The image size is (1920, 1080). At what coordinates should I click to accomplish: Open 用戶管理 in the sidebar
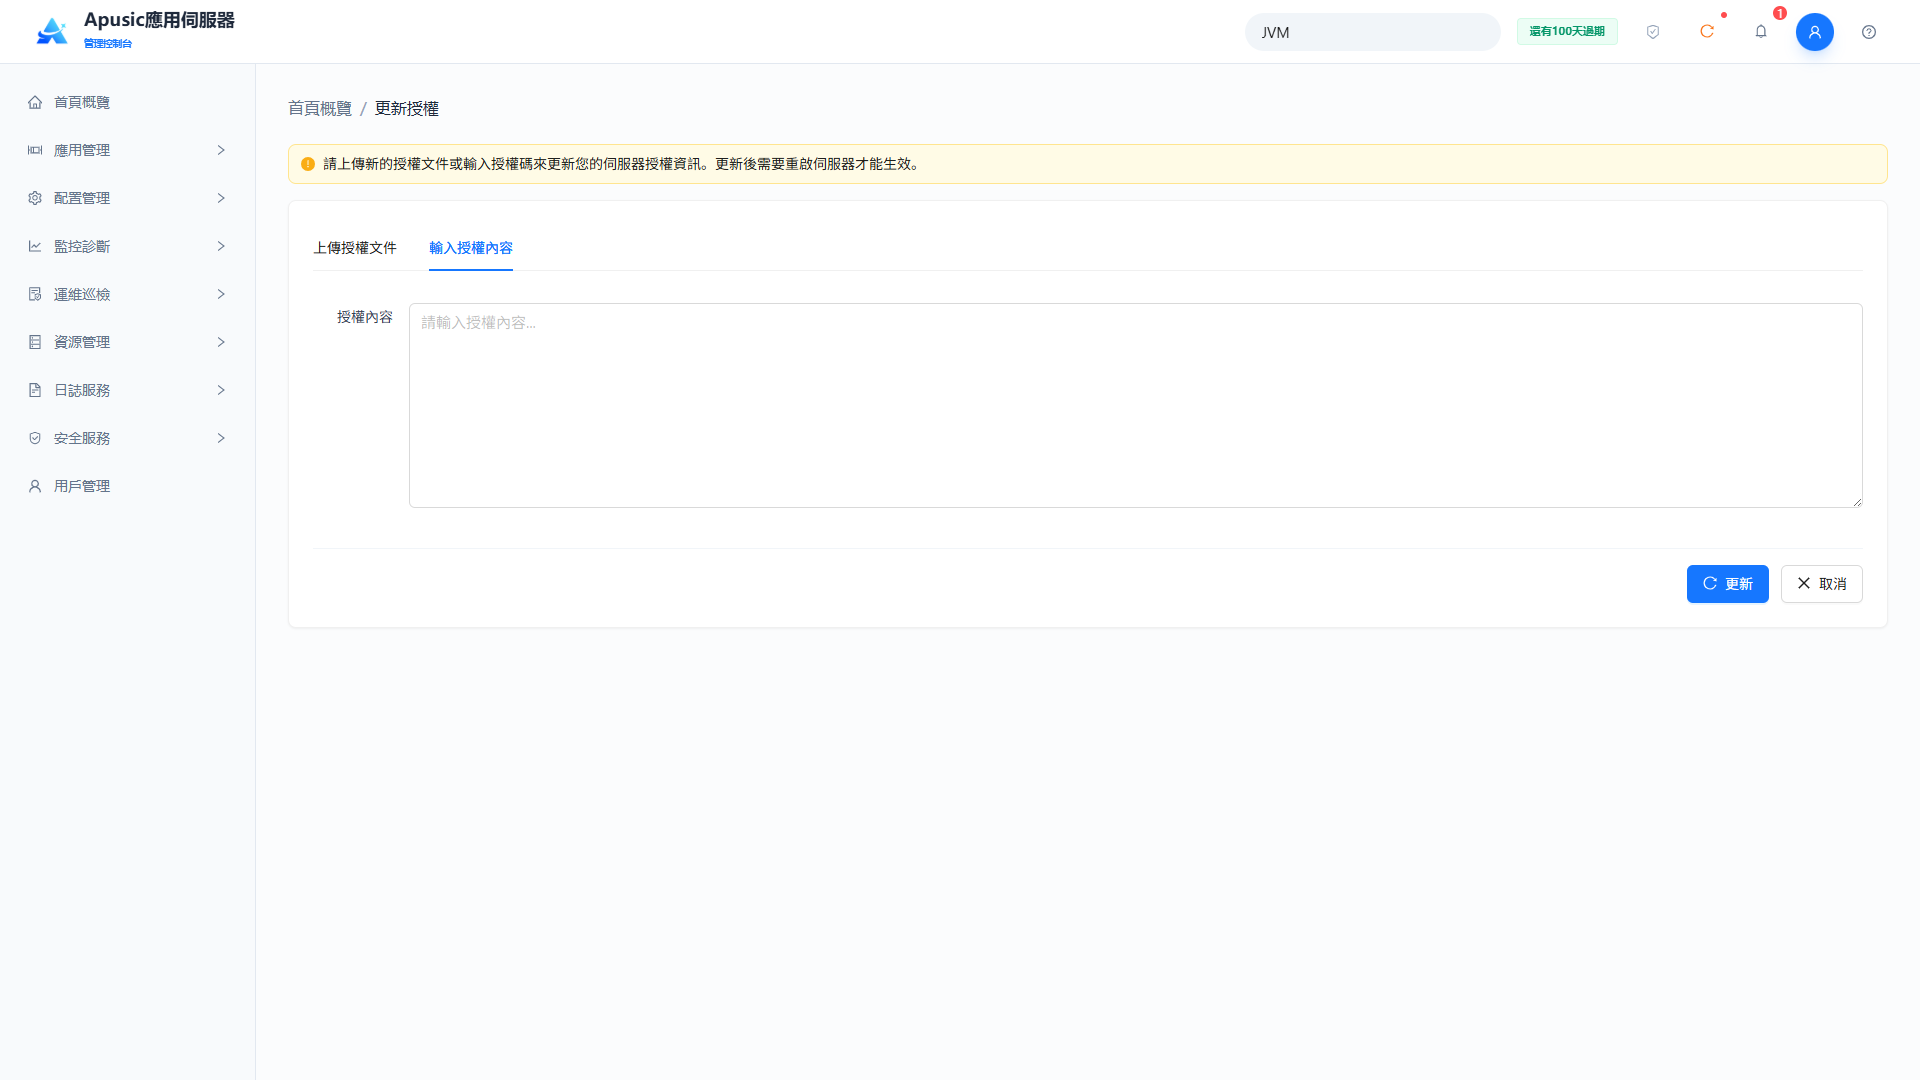pyautogui.click(x=128, y=486)
